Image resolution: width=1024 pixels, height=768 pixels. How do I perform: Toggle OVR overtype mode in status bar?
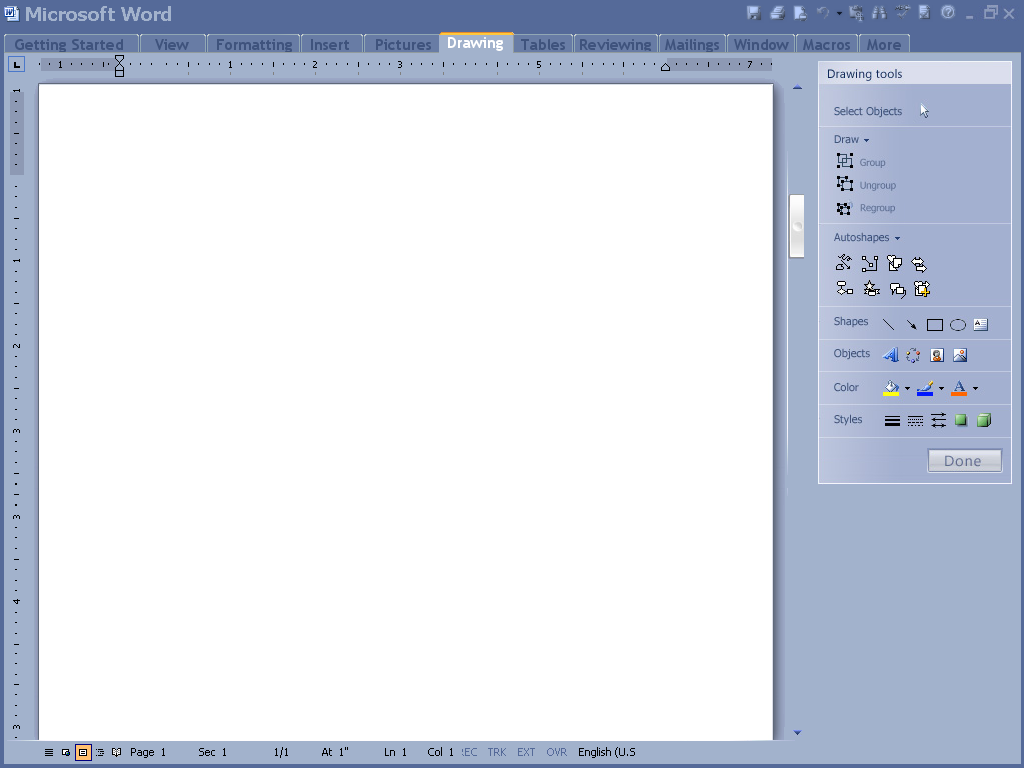coord(556,752)
